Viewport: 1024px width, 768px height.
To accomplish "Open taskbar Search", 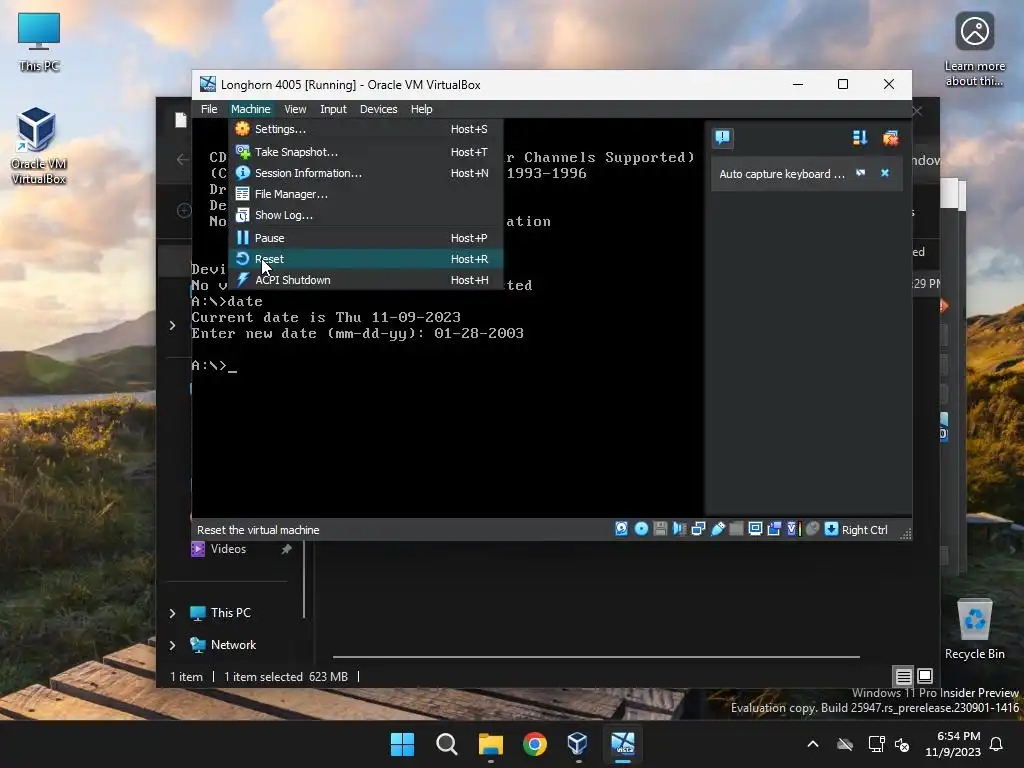I will (447, 744).
